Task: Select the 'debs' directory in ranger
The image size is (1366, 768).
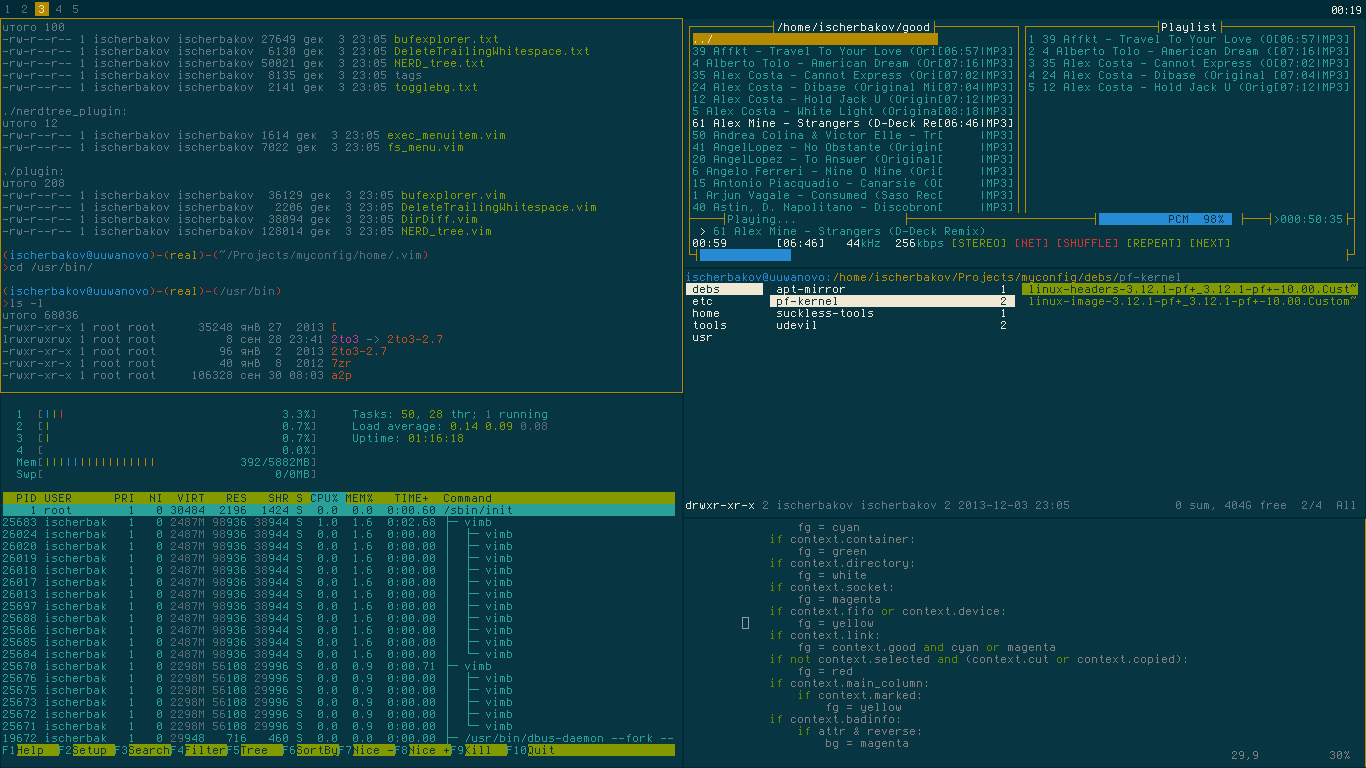Action: point(725,289)
